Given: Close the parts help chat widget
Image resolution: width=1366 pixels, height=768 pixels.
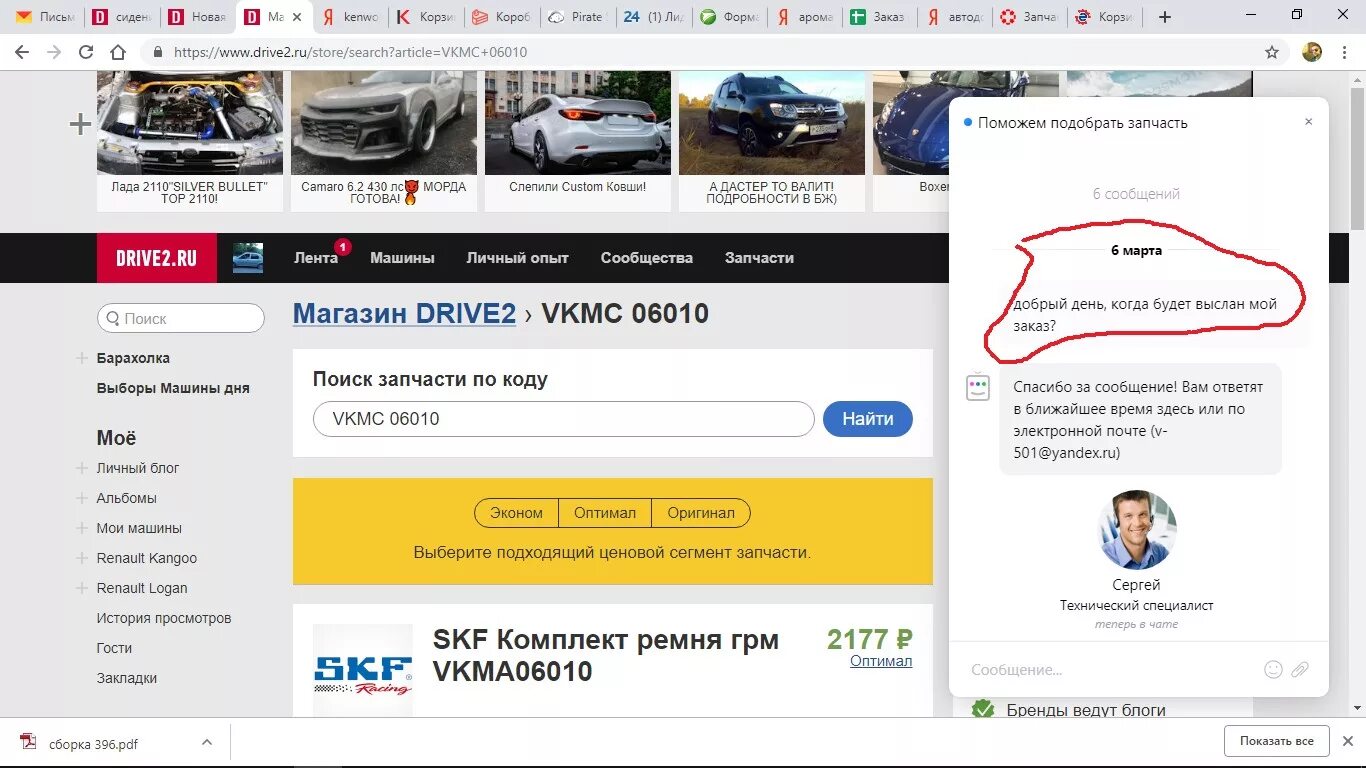Looking at the screenshot, I should click(x=1308, y=122).
